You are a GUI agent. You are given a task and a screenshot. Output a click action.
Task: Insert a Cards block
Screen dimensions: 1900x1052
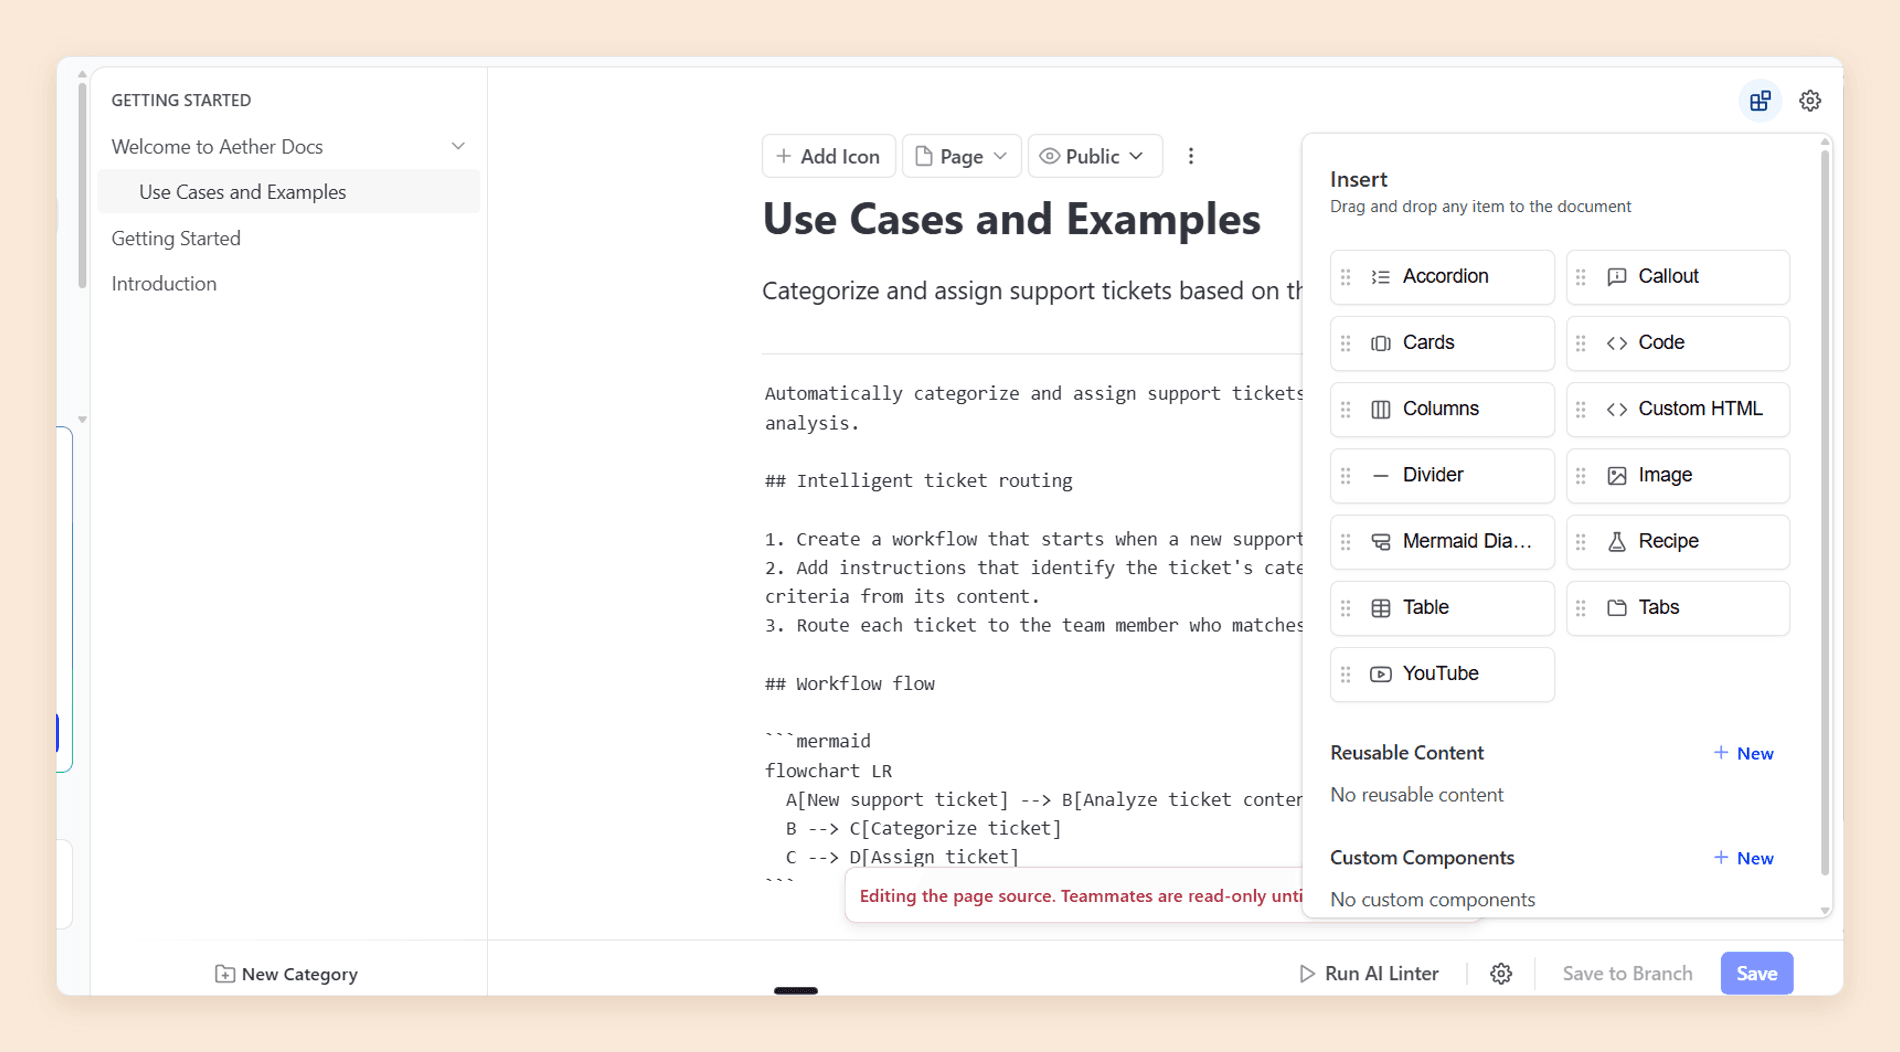pyautogui.click(x=1442, y=343)
